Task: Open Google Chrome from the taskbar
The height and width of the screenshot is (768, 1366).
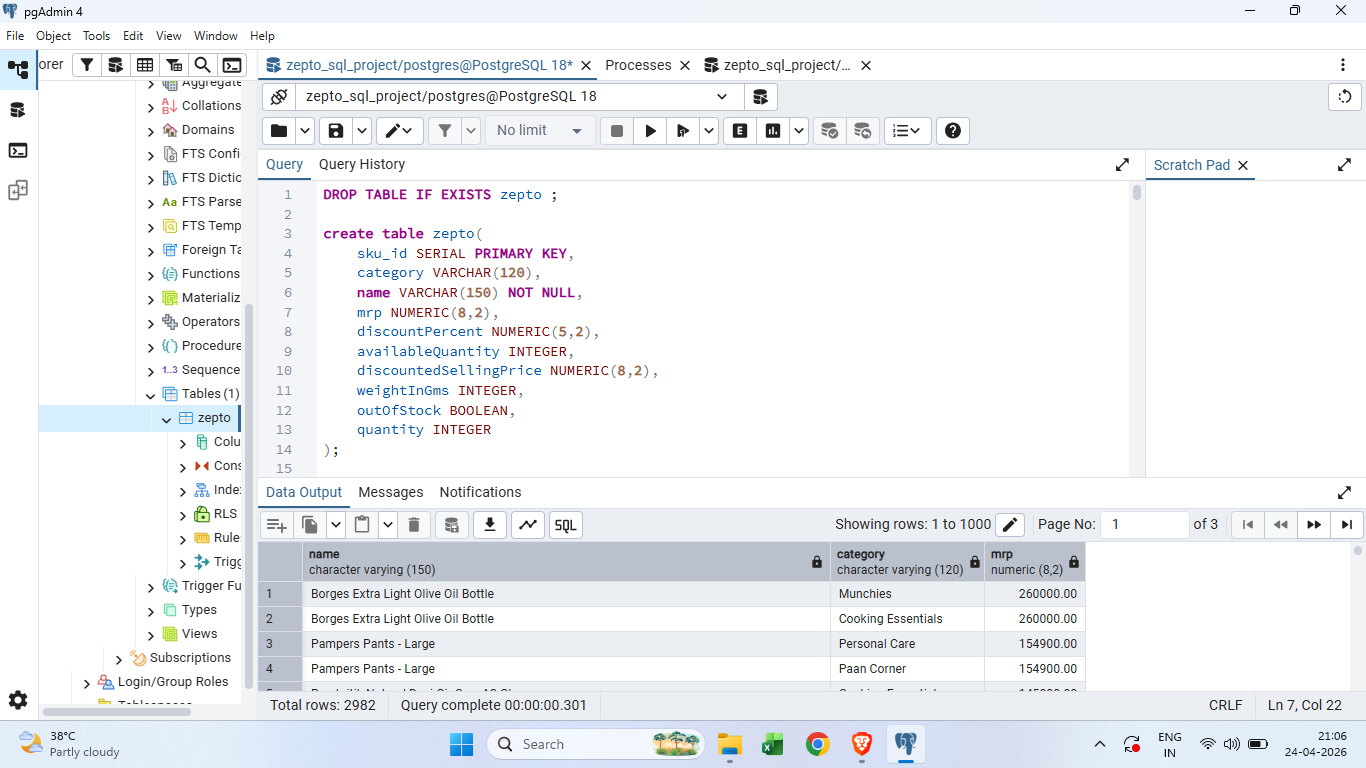Action: click(818, 744)
